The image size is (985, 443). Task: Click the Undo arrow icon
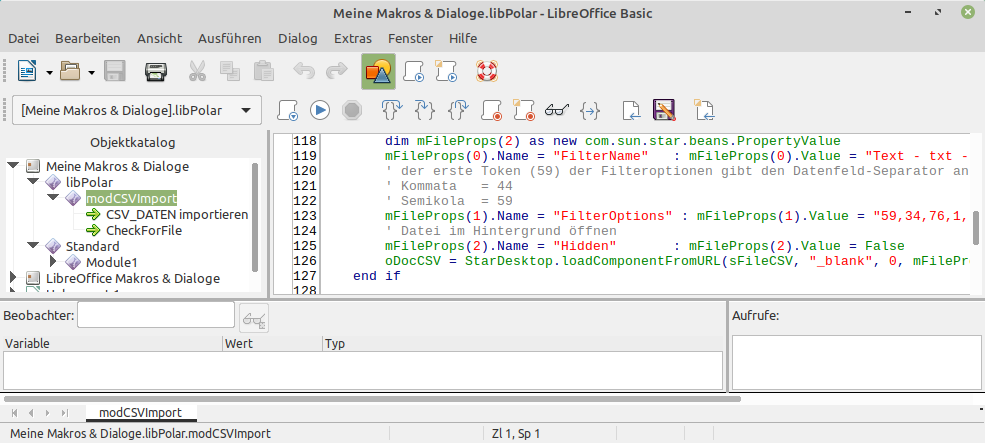(304, 72)
